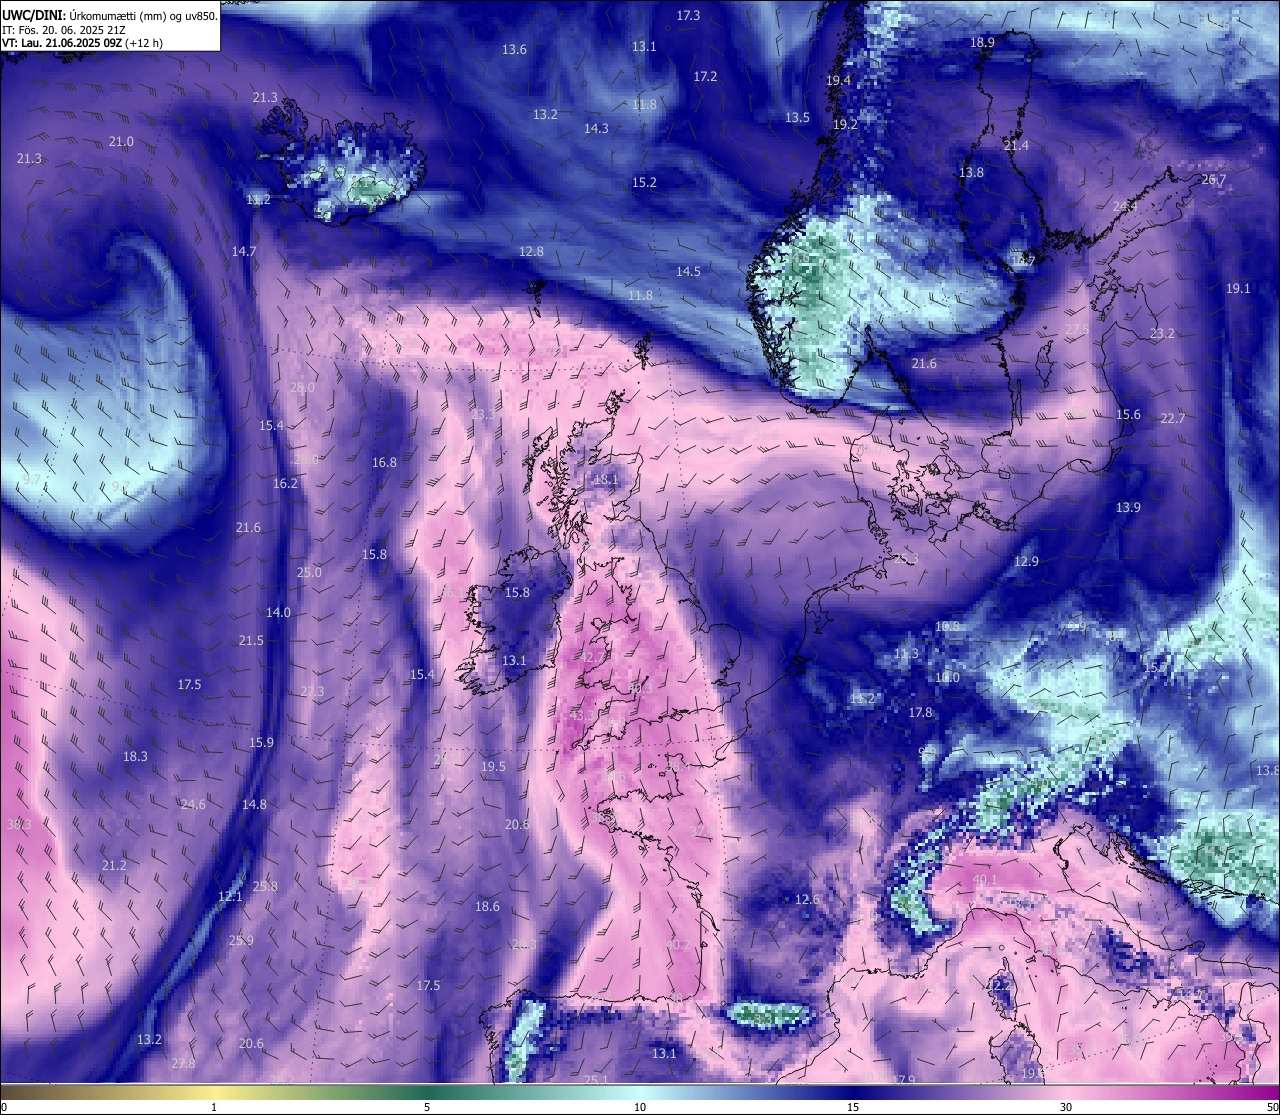Click the 21.5 value label

[x=251, y=641]
